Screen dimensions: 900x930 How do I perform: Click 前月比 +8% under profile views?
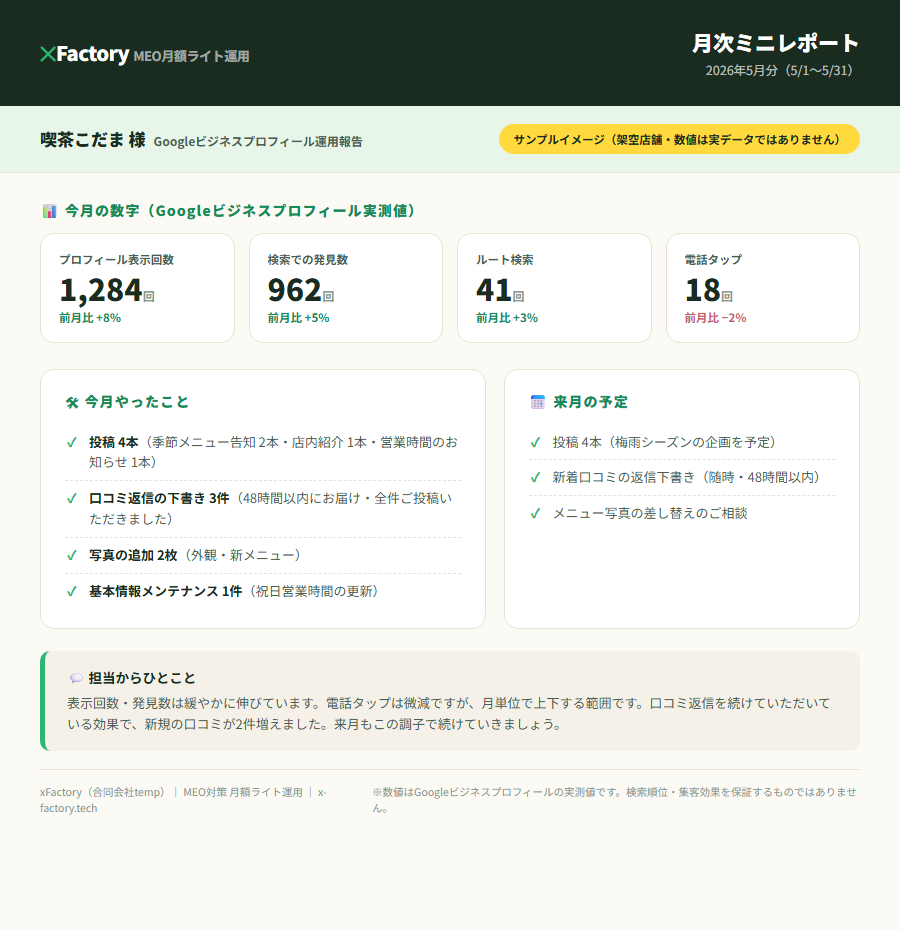coord(90,318)
